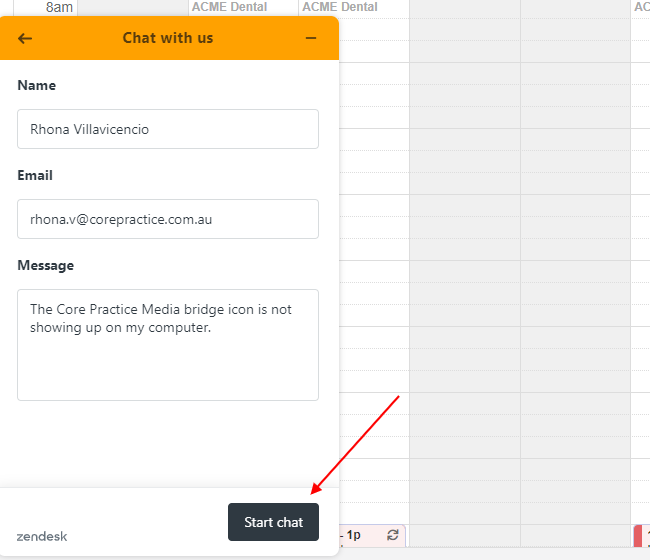Start the chat with the Start chat button

pyautogui.click(x=273, y=522)
